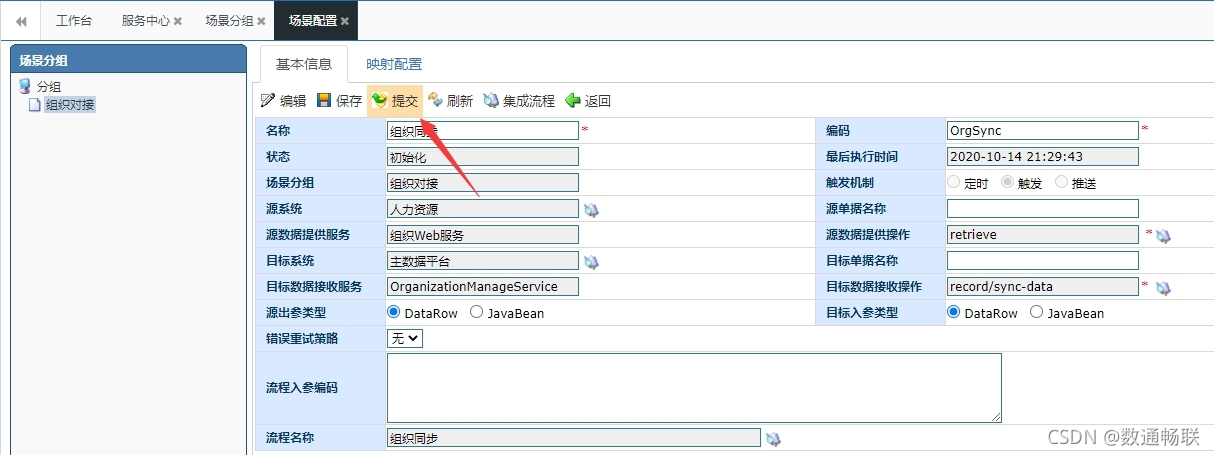Open the 映射配置 tab
The image size is (1215, 455).
click(x=394, y=64)
